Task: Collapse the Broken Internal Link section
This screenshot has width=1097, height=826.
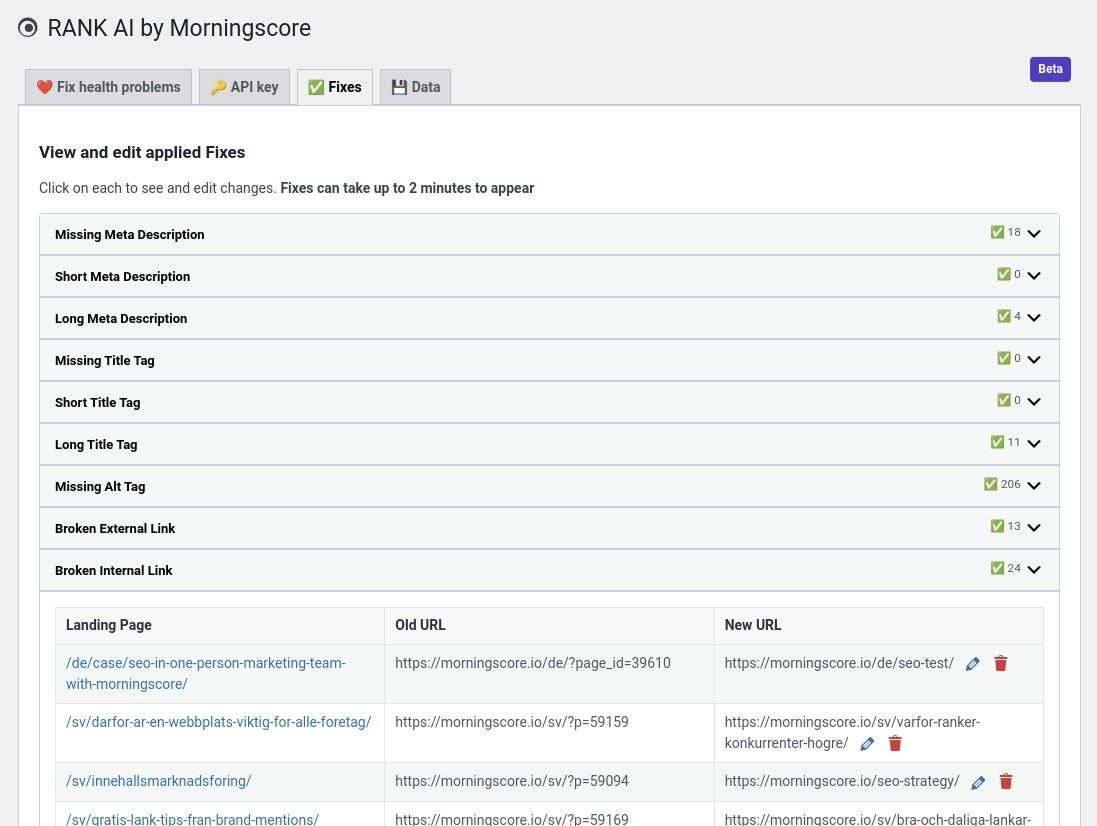Action: (1034, 570)
